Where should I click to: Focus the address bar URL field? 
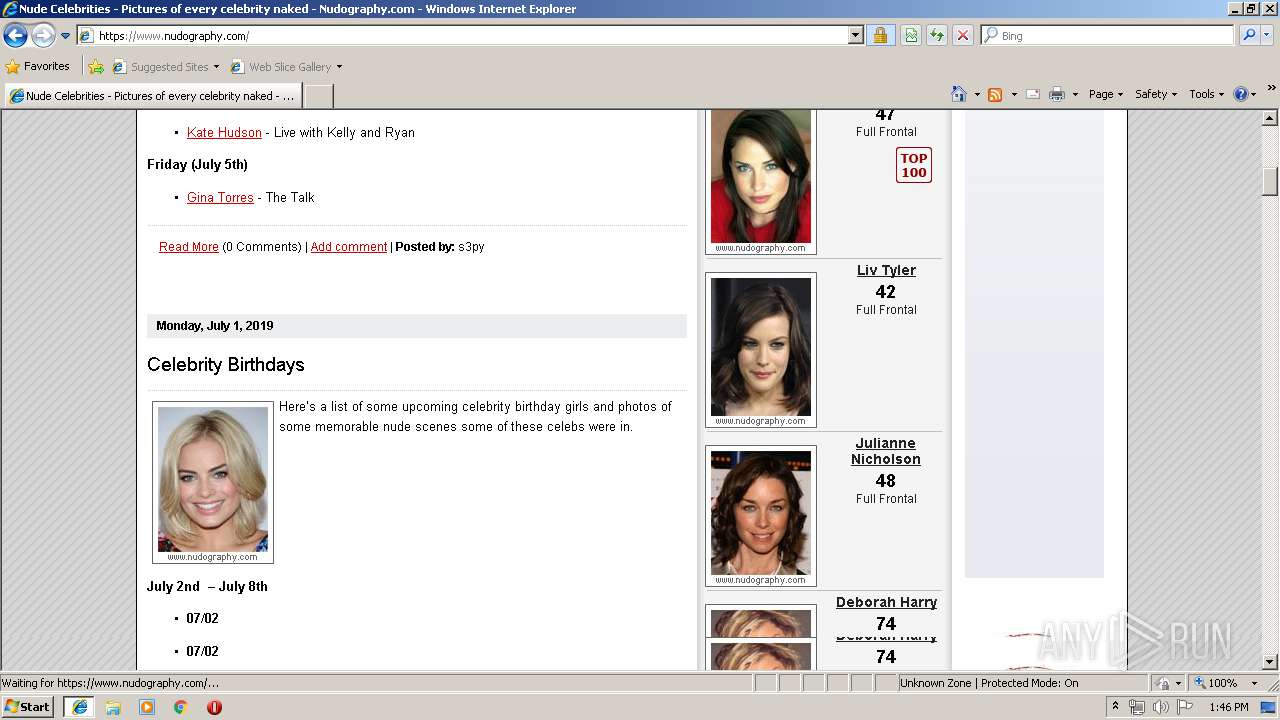(462, 36)
